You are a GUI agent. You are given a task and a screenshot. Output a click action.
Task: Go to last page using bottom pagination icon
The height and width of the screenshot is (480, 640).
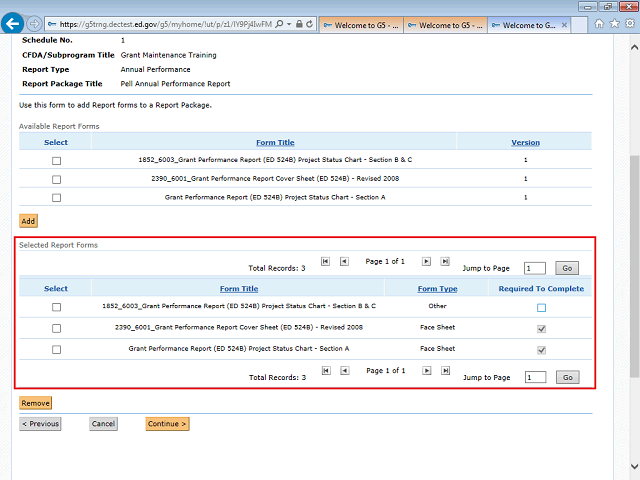445,370
